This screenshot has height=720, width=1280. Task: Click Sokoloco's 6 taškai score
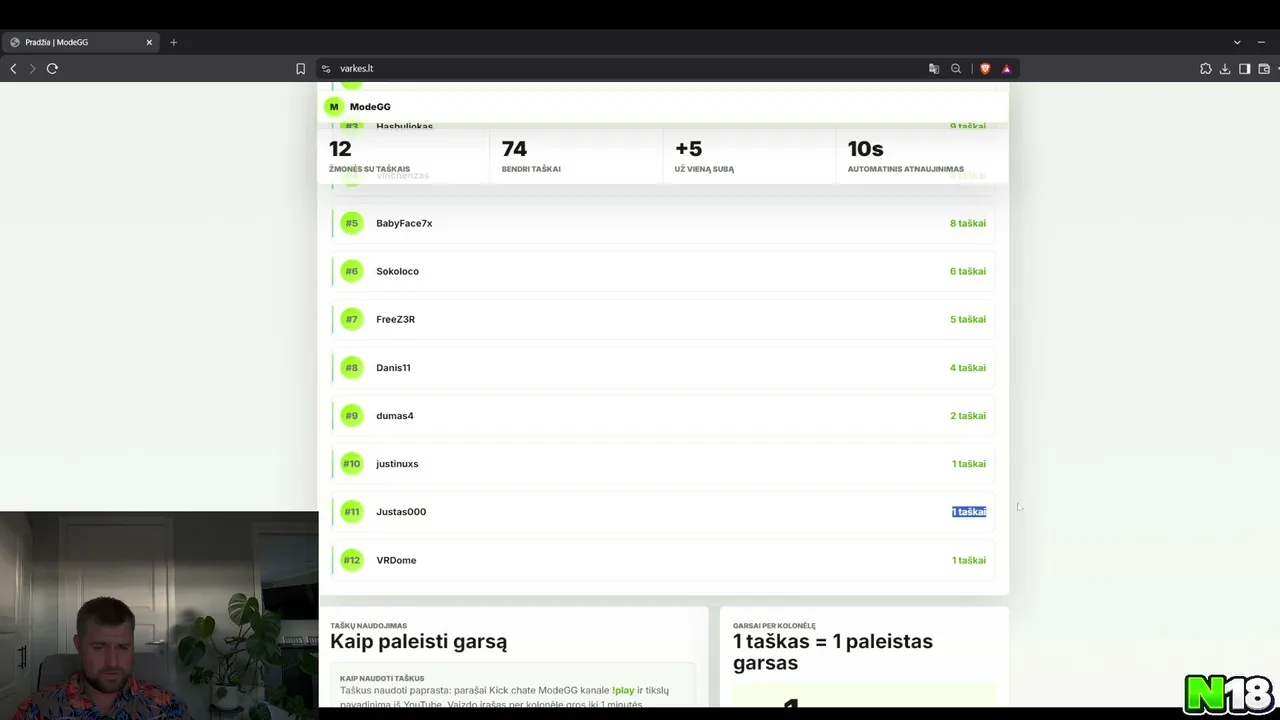[x=968, y=271]
